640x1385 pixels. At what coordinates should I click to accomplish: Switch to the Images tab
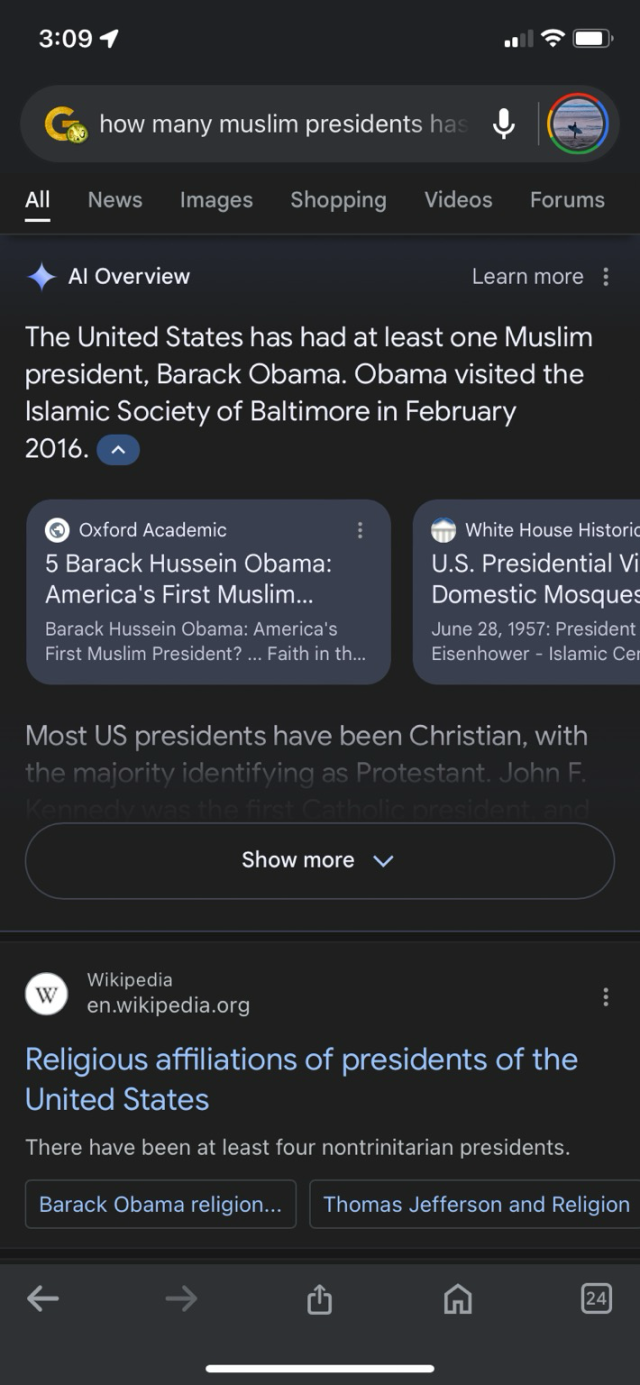[216, 200]
